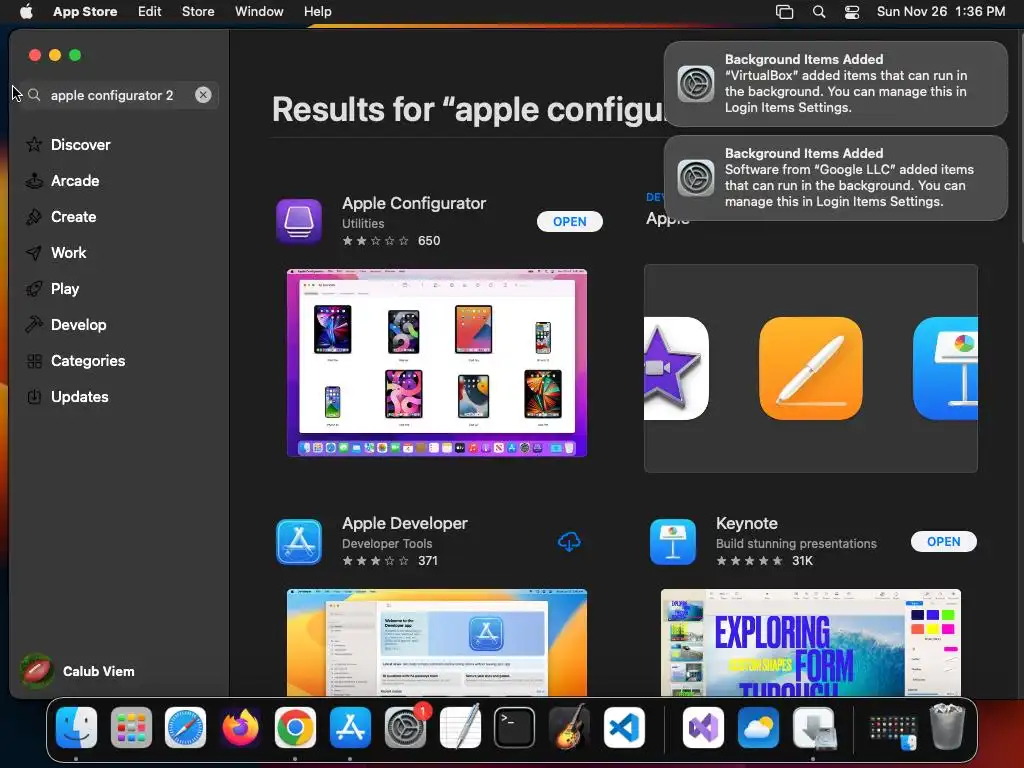Open the Apple Configurator app
1024x768 pixels.
tap(569, 221)
